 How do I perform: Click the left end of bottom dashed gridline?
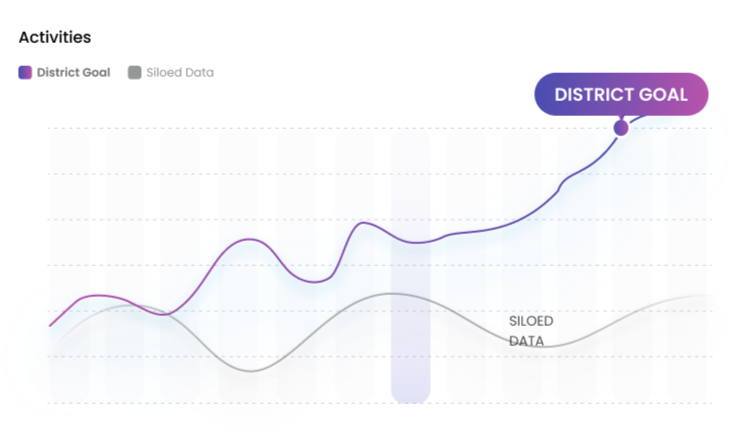(50, 403)
